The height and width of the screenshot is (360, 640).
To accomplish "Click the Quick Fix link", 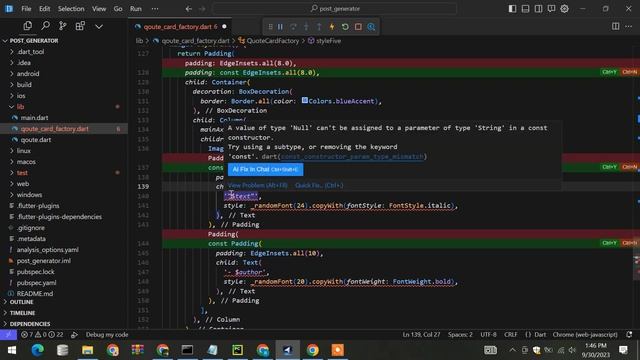I will pos(319,185).
